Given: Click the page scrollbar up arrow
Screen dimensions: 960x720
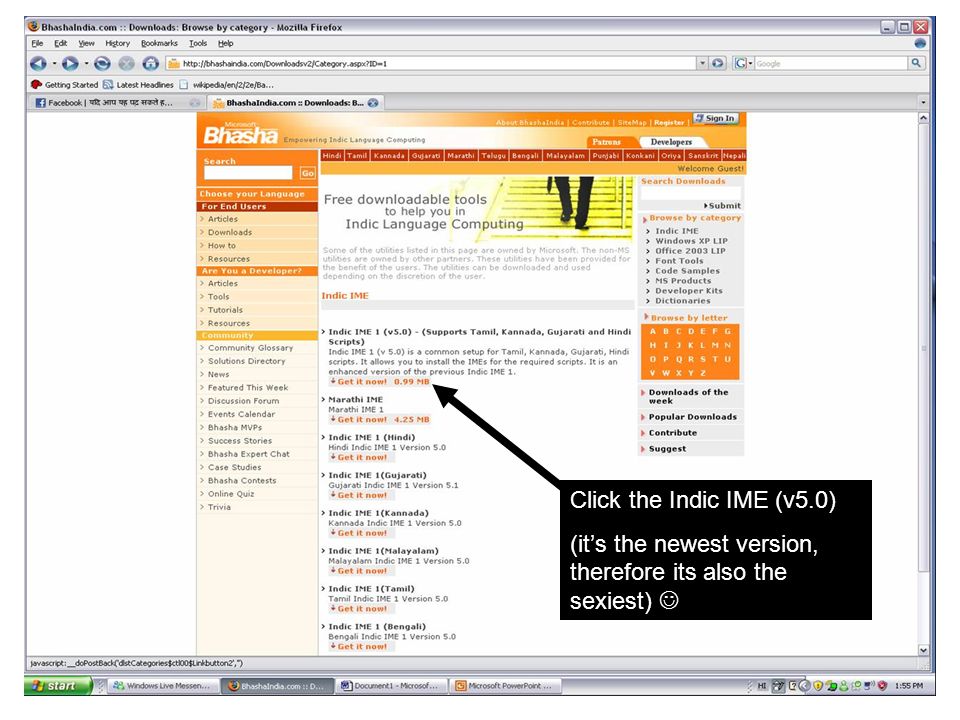Looking at the screenshot, I should point(923,118).
